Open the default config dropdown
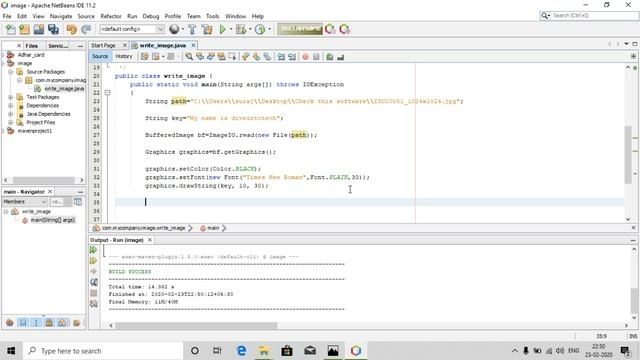The width and height of the screenshot is (640, 360). (132, 29)
